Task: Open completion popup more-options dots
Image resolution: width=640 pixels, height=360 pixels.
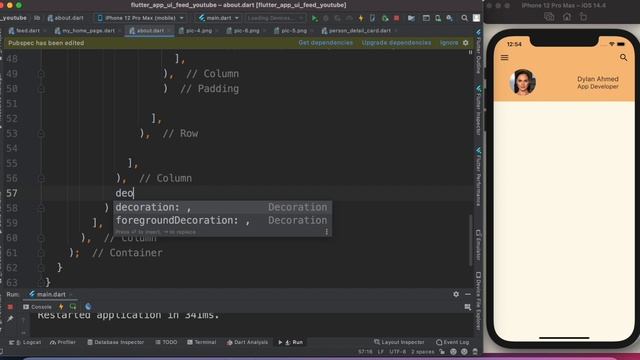Action: click(327, 232)
